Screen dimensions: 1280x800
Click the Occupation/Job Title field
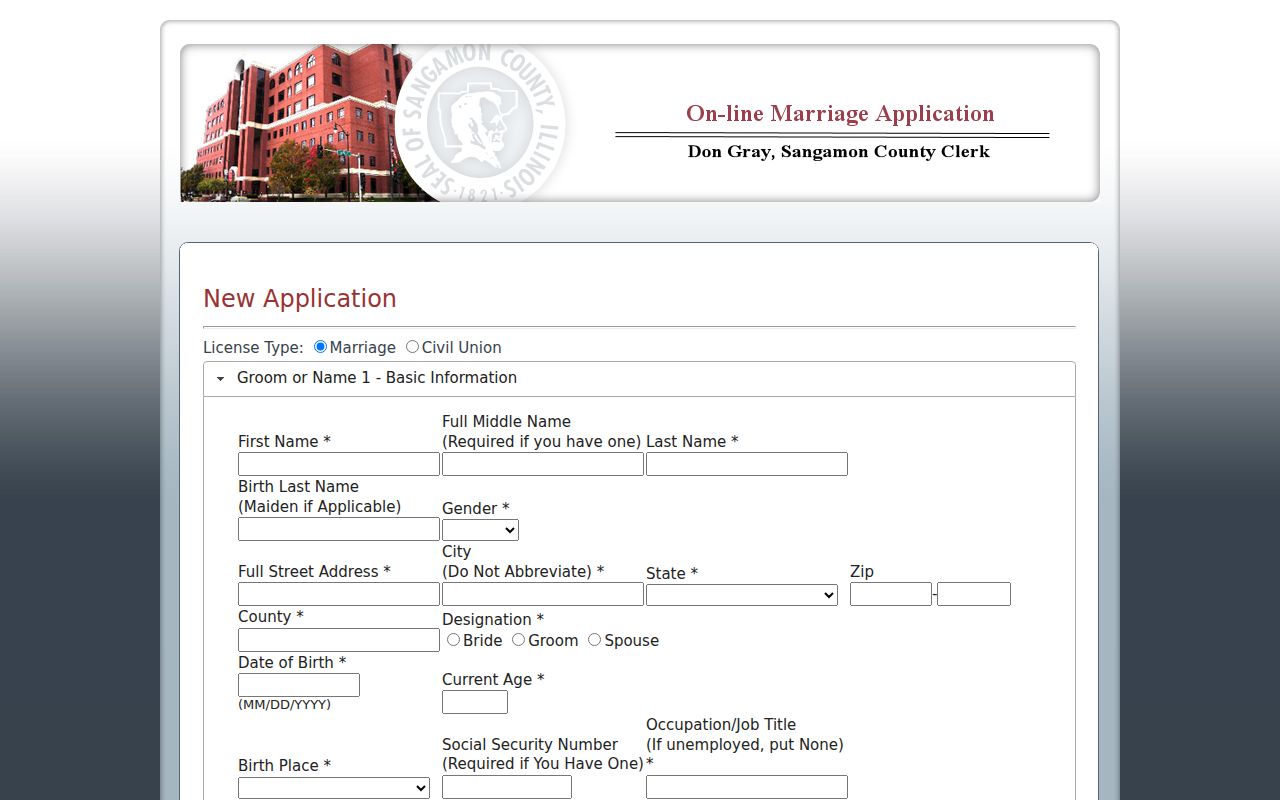[747, 787]
